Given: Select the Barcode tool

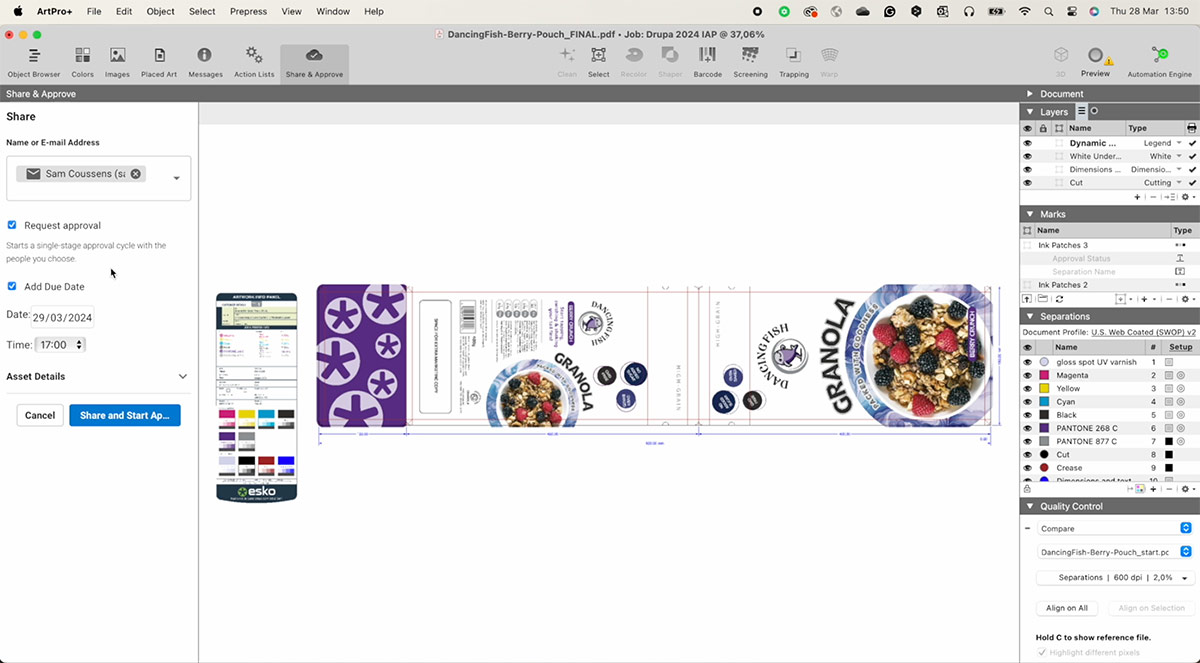Looking at the screenshot, I should (x=707, y=62).
